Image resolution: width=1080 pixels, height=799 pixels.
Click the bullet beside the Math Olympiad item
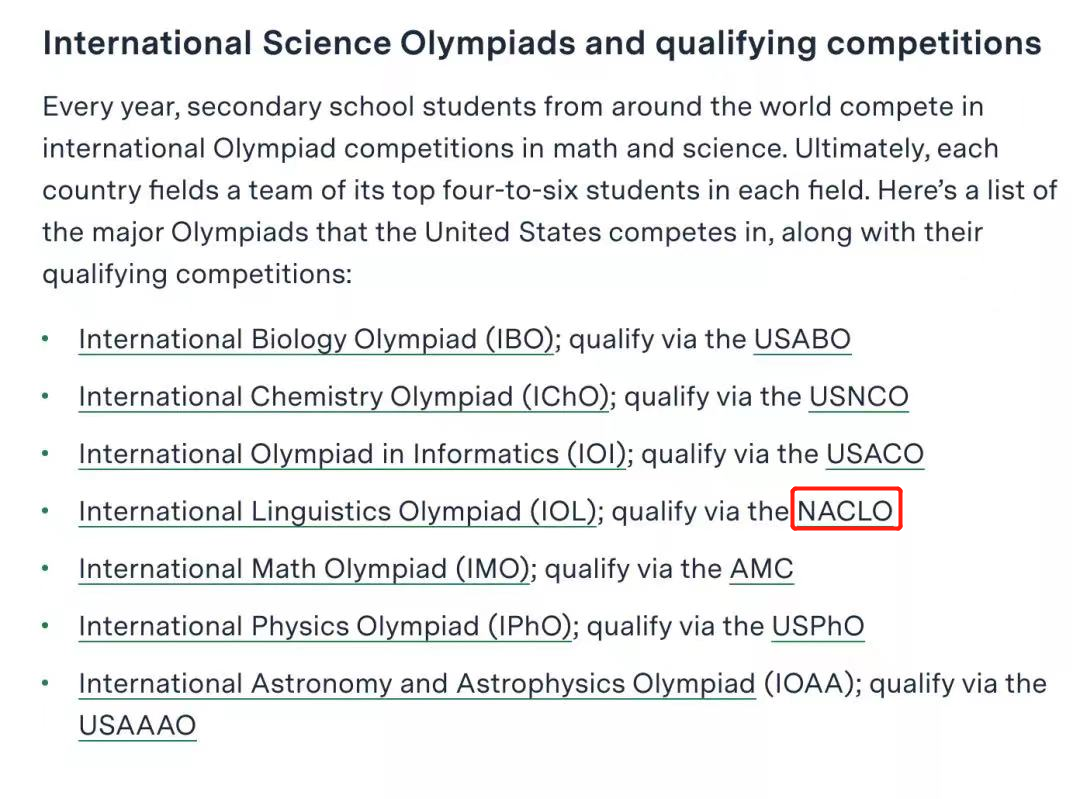46,569
